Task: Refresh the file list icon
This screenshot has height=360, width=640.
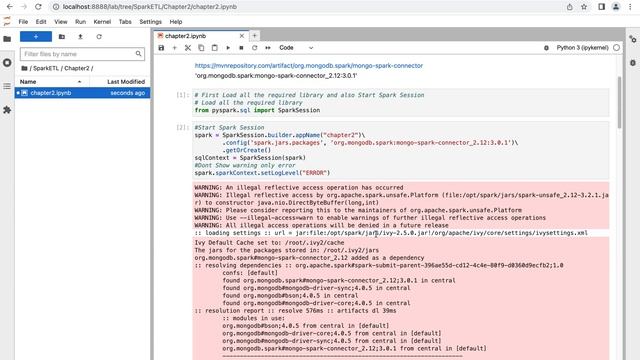Action: tap(99, 37)
